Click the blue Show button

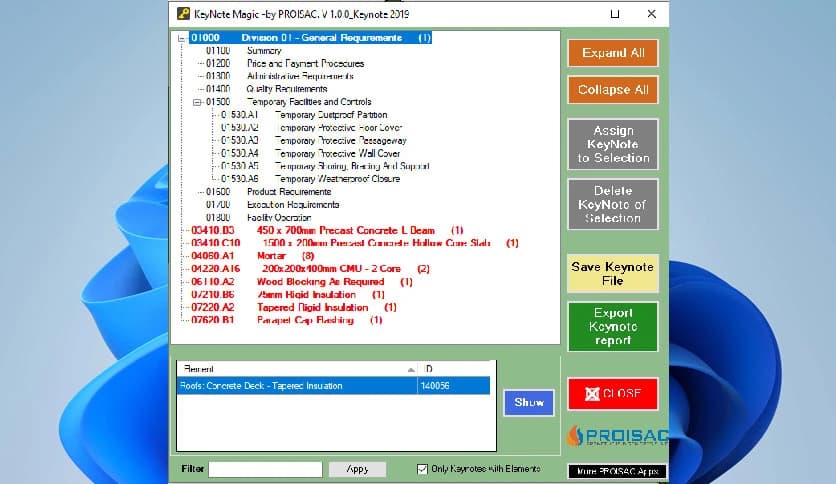pyautogui.click(x=528, y=402)
